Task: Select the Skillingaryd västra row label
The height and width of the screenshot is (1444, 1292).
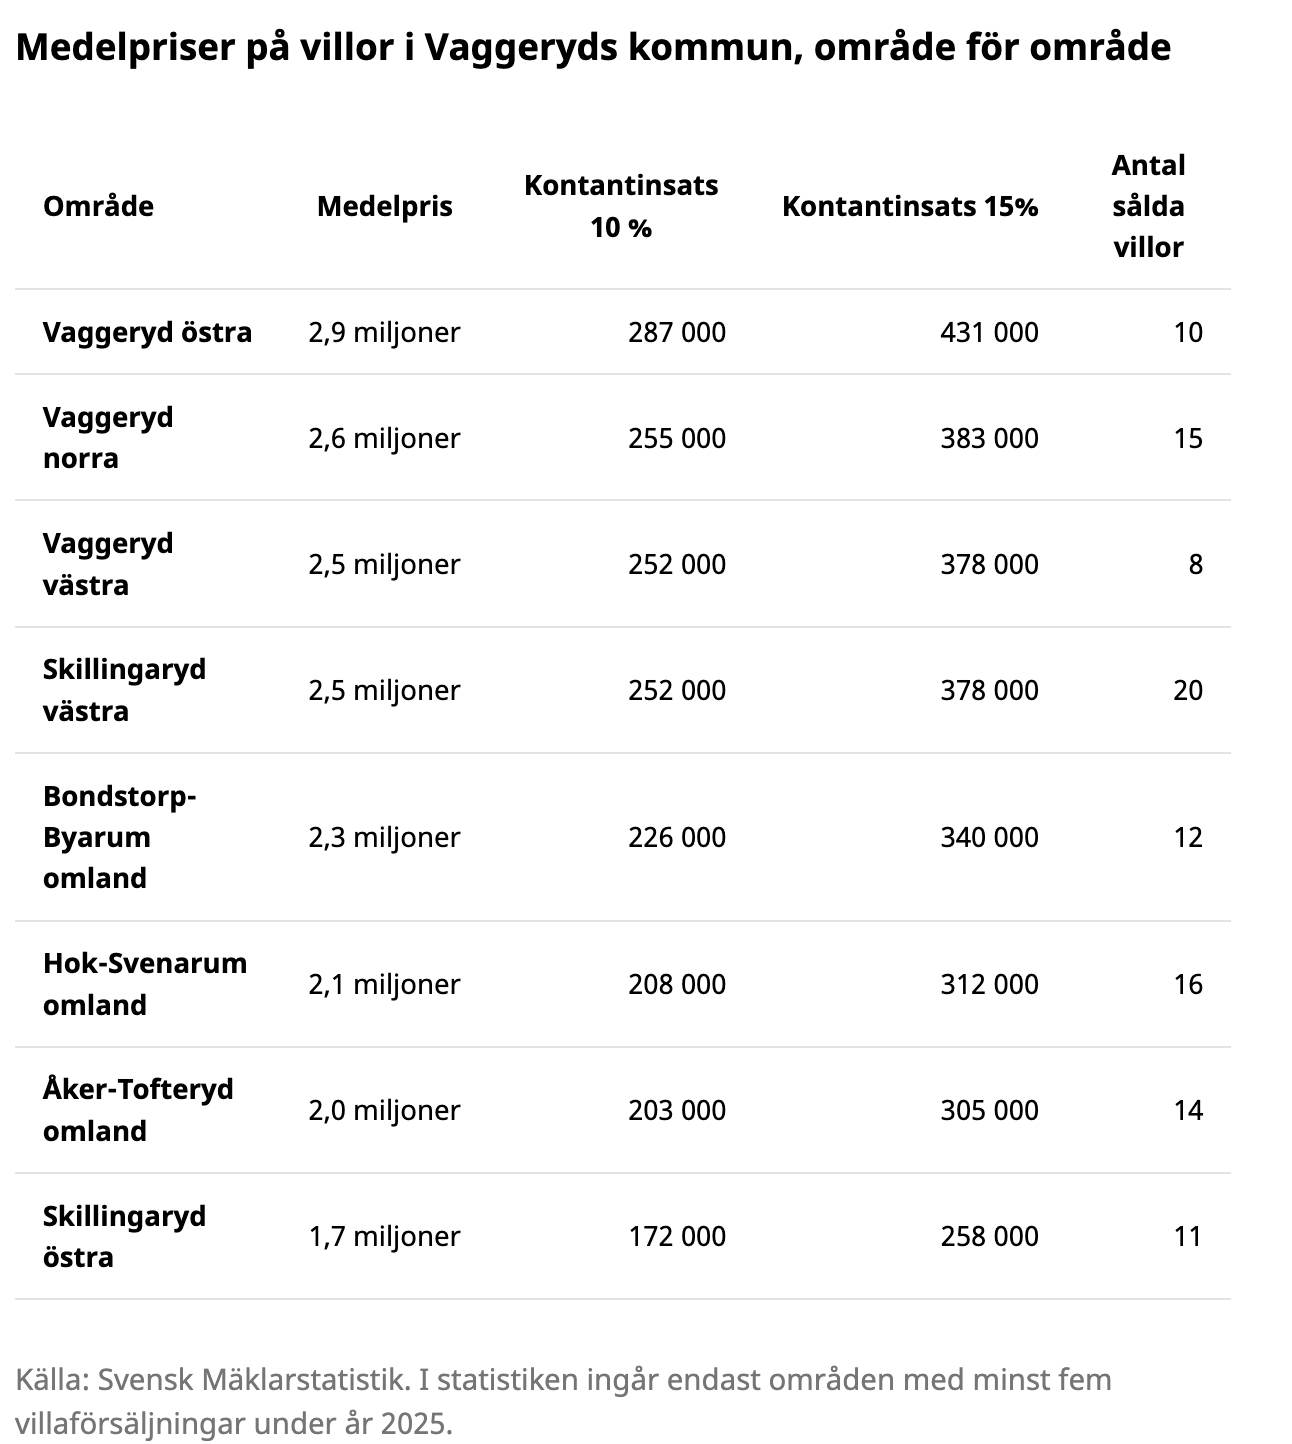Action: coord(124,690)
